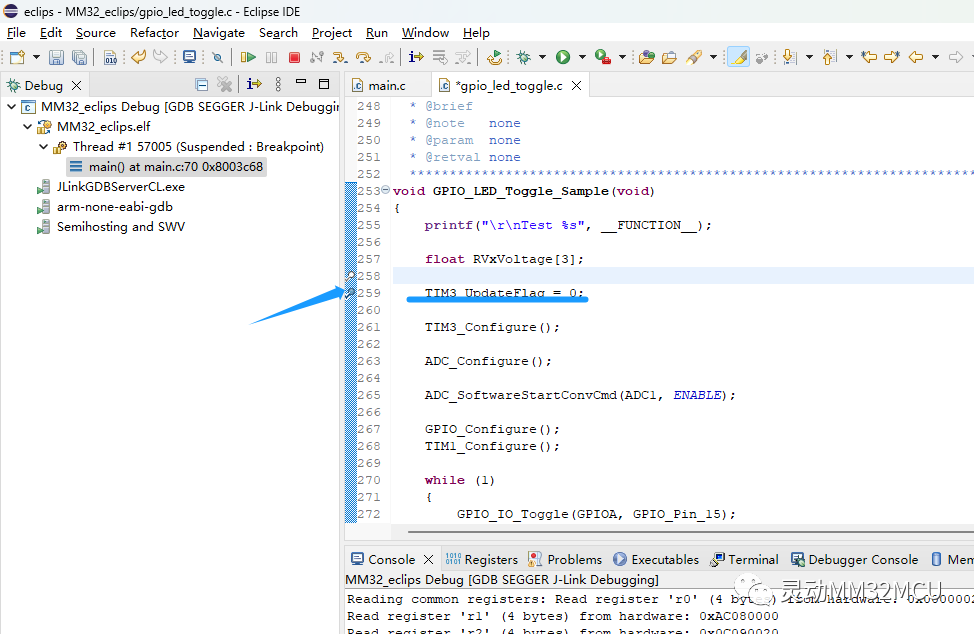Toggle breakpoint marker at line 259
Image resolution: width=974 pixels, height=634 pixels.
pyautogui.click(x=350, y=293)
